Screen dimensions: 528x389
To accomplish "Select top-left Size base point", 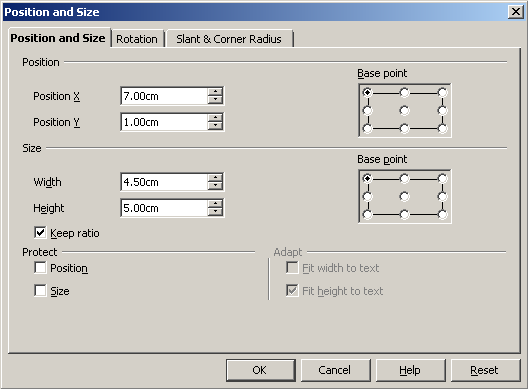I will [x=367, y=178].
